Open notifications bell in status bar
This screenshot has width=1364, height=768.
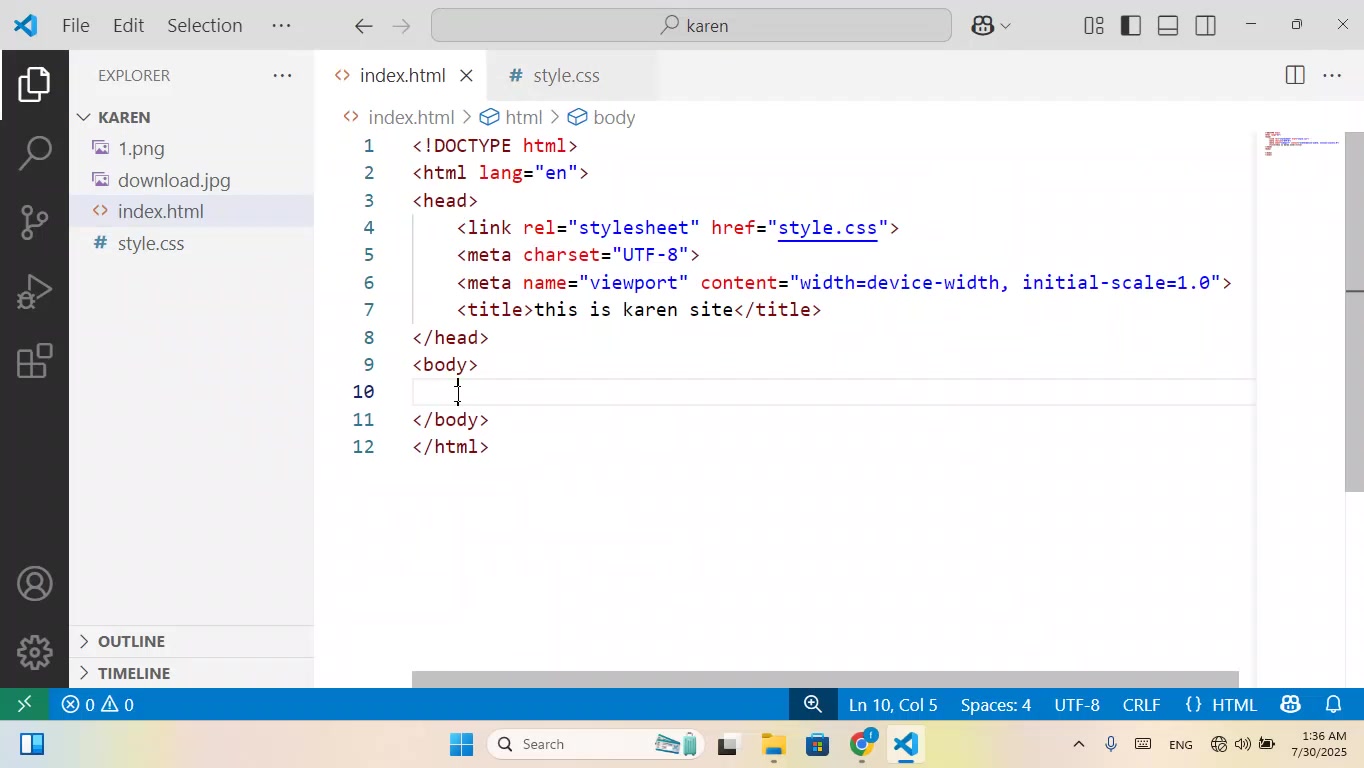coord(1334,705)
